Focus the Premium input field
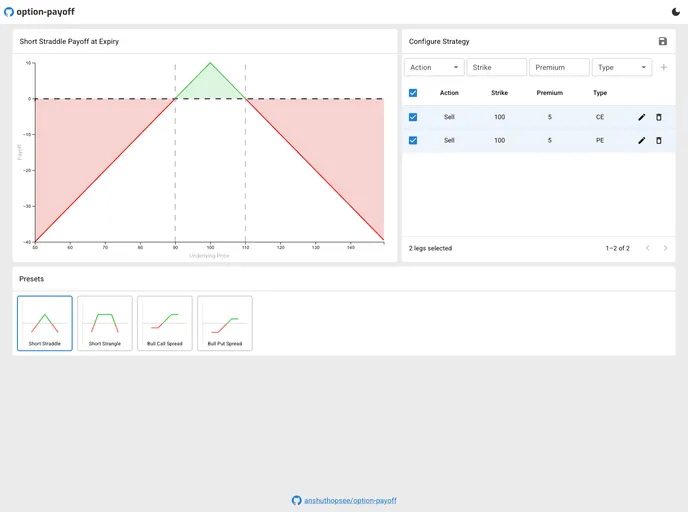Viewport: 688px width, 512px height. pyautogui.click(x=559, y=67)
